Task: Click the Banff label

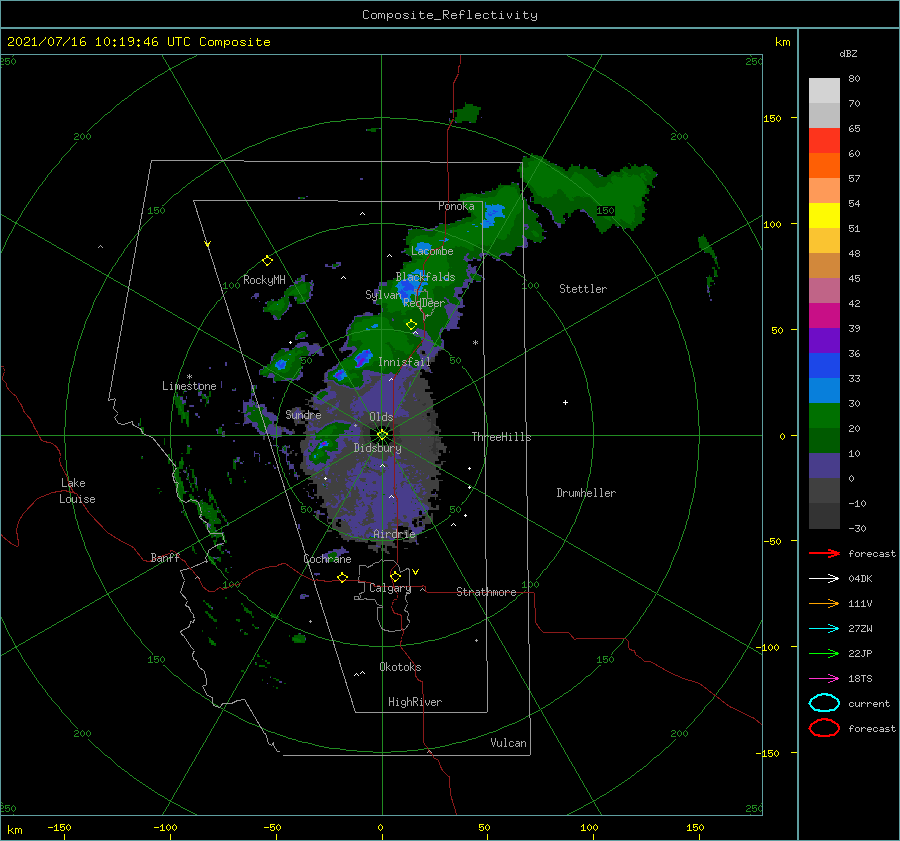Action: pos(165,557)
